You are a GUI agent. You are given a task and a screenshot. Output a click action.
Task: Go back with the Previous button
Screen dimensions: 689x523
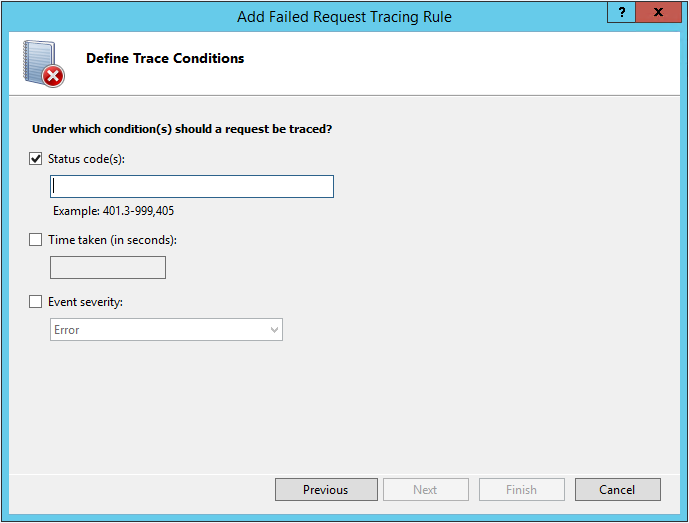tap(326, 489)
